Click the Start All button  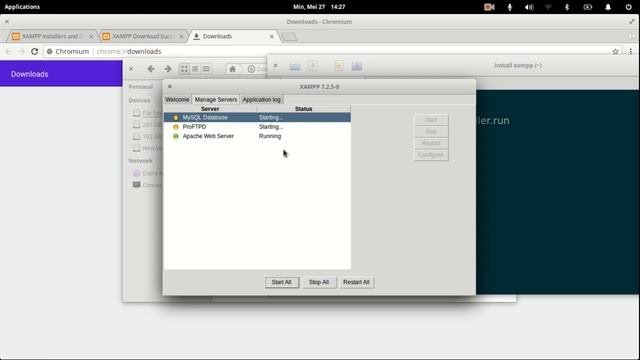[282, 282]
